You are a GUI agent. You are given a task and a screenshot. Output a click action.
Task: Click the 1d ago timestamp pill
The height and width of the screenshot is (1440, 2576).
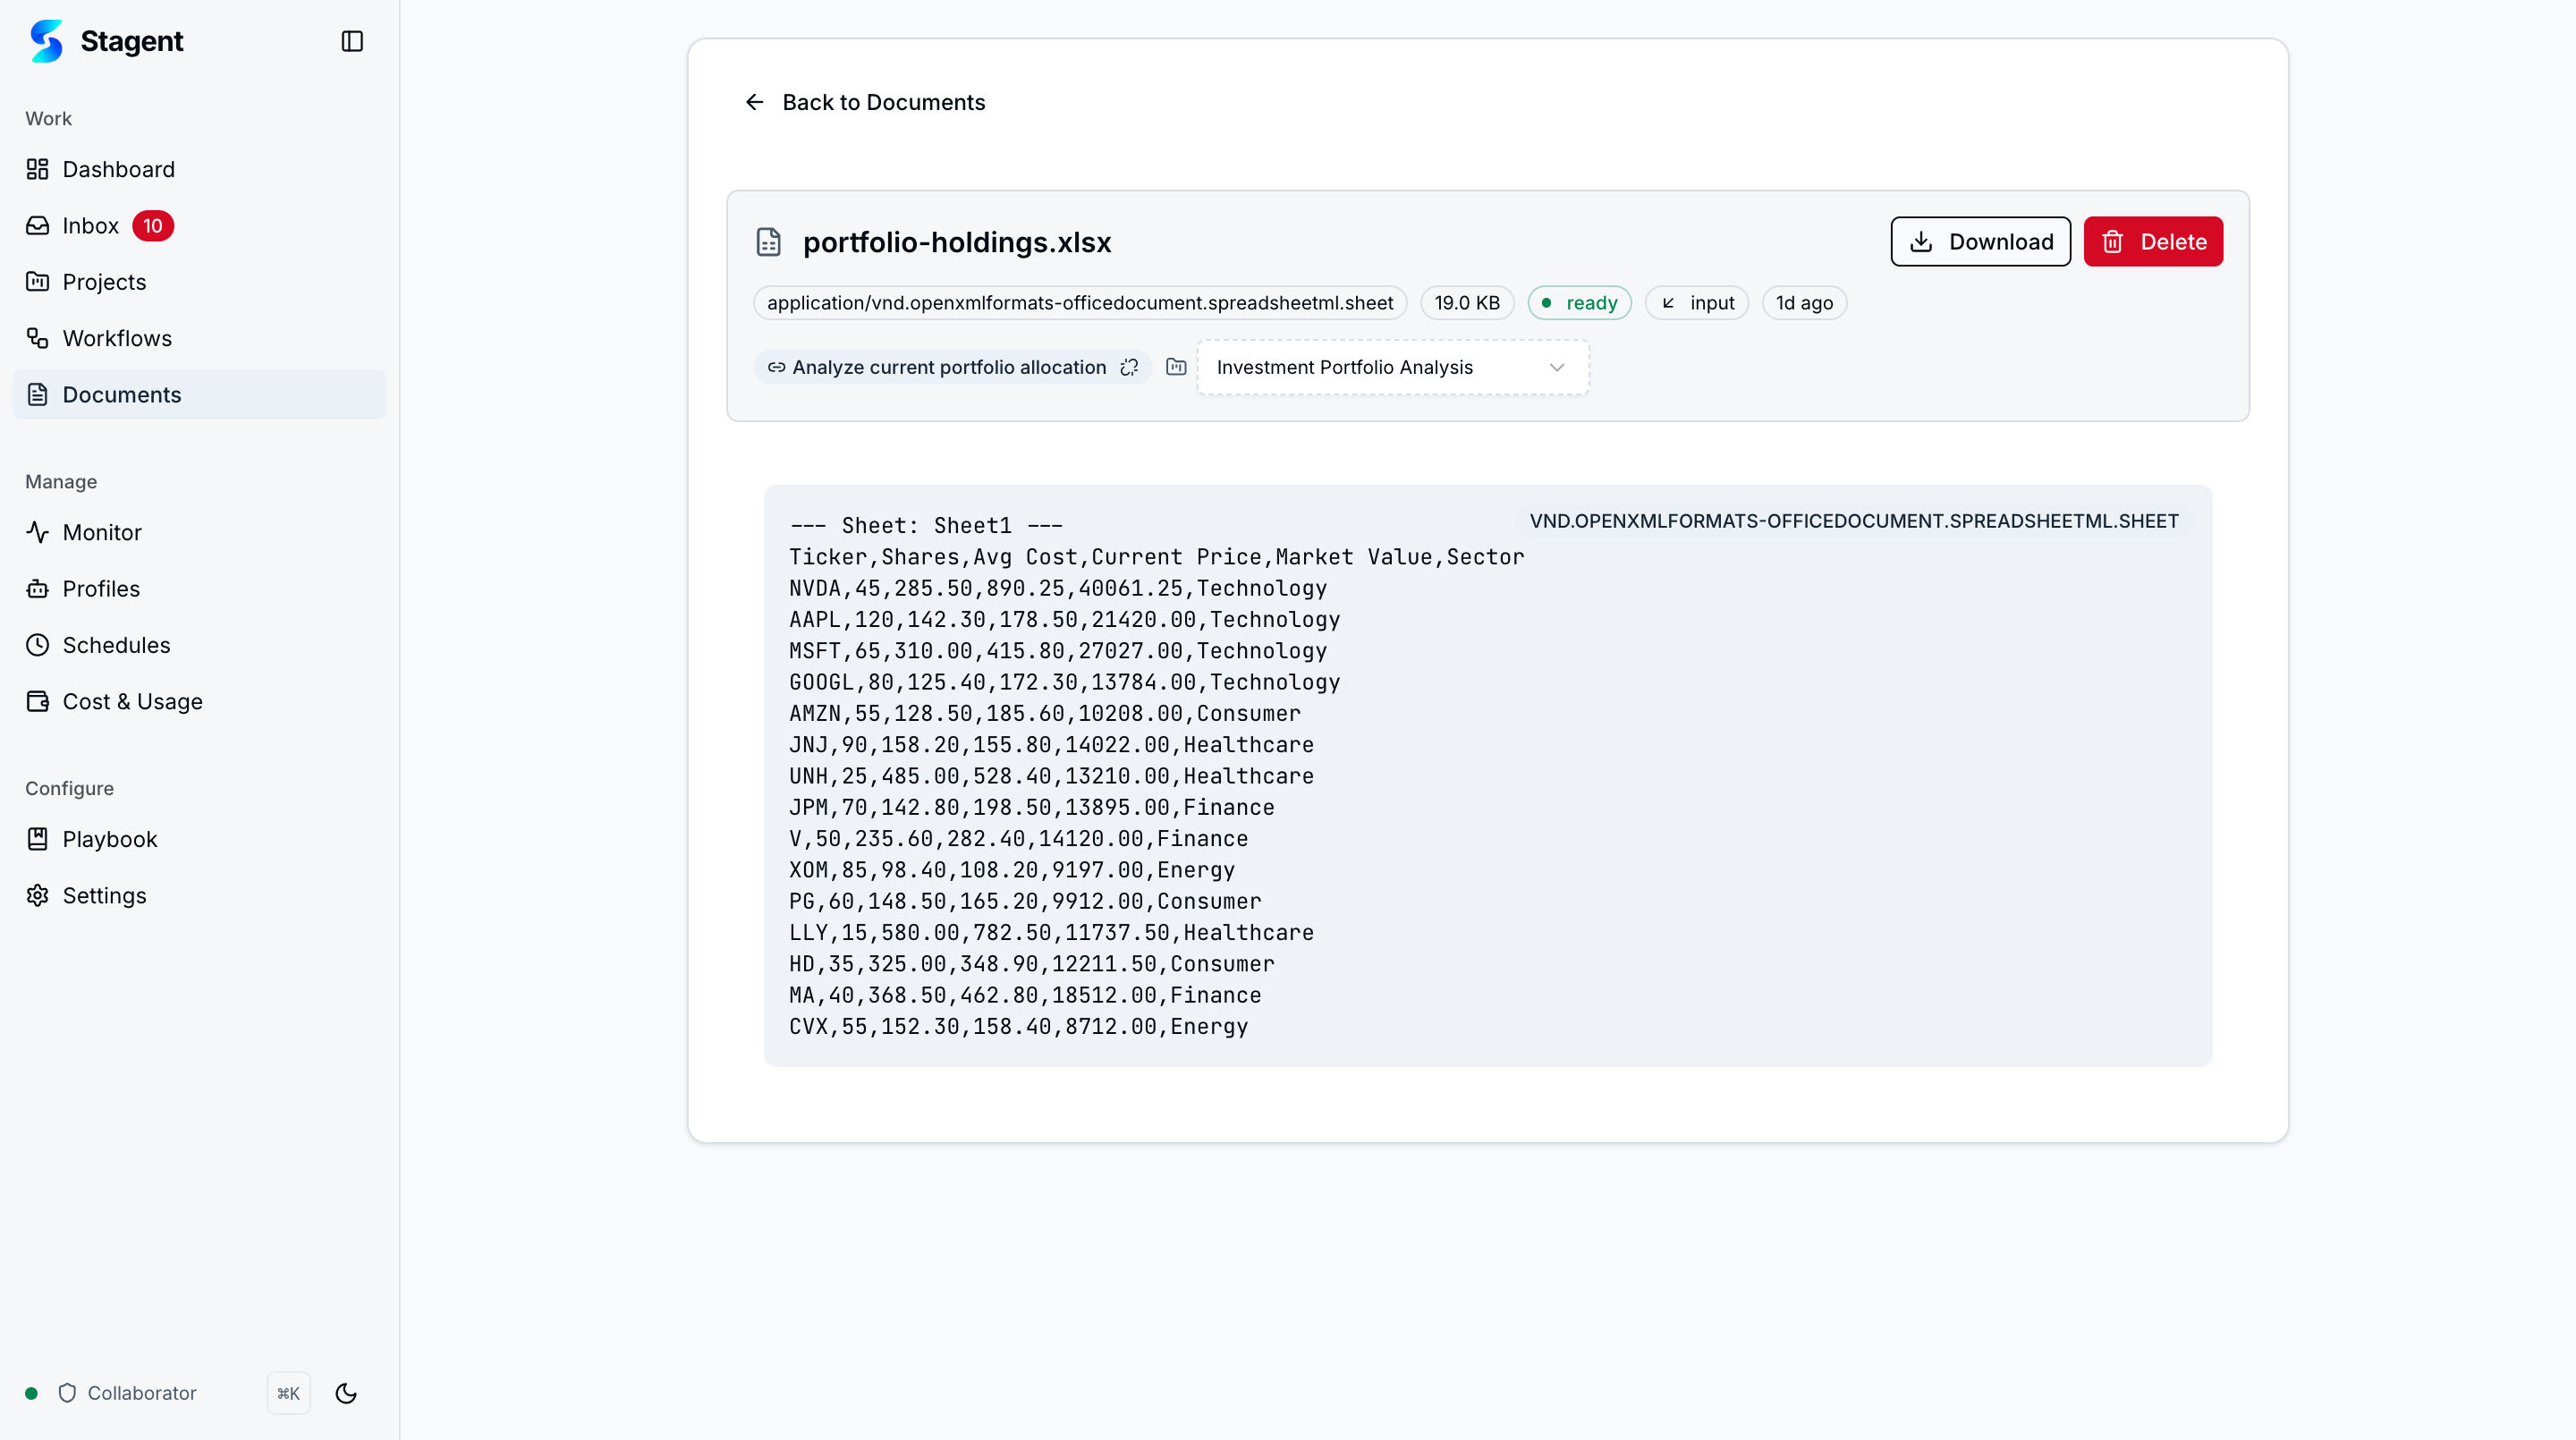[x=1803, y=302]
